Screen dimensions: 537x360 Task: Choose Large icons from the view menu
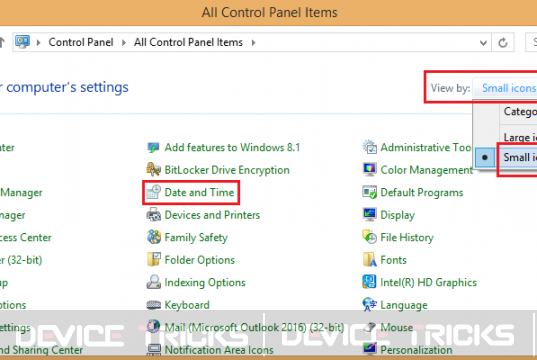pyautogui.click(x=520, y=137)
